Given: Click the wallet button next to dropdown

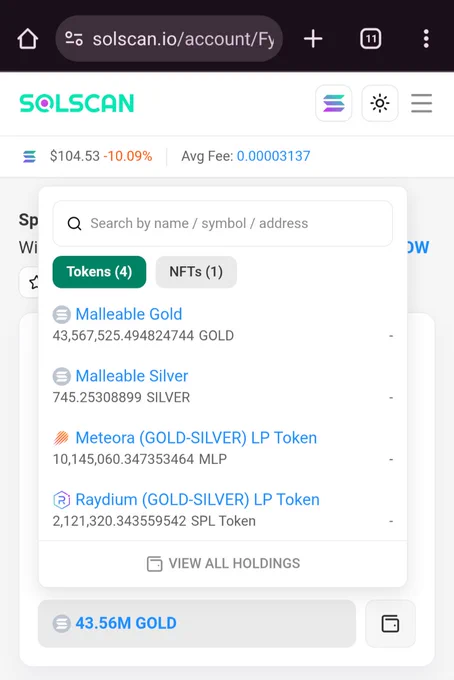Looking at the screenshot, I should pyautogui.click(x=390, y=624).
